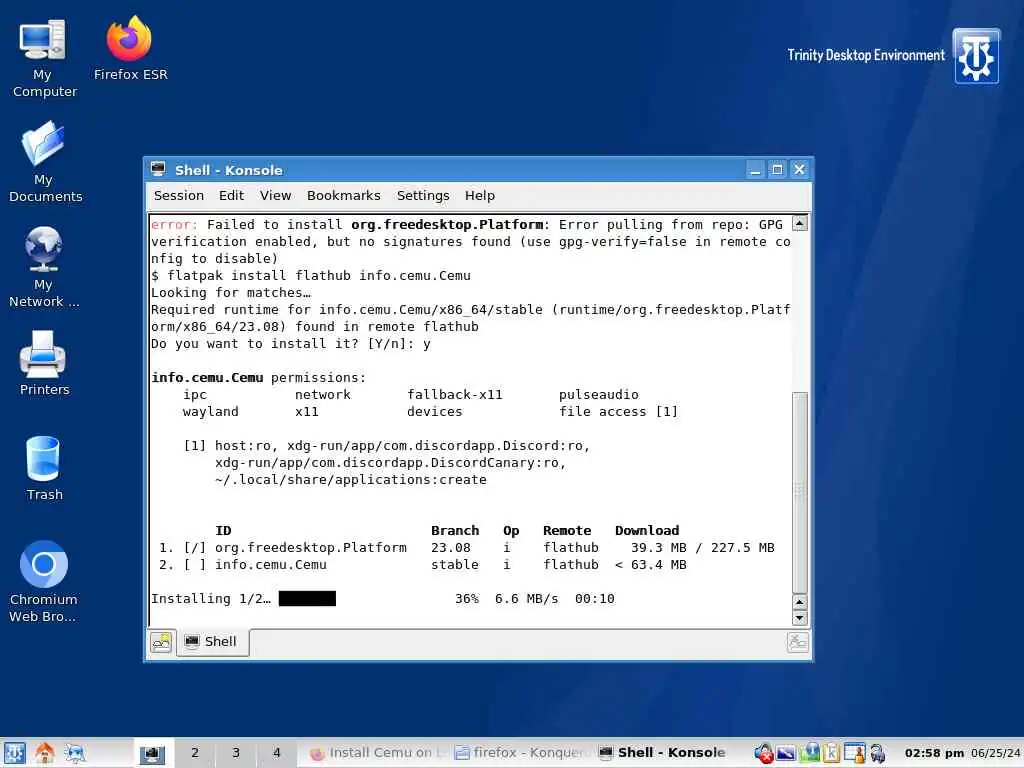Image resolution: width=1024 pixels, height=768 pixels.
Task: Open the Edit menu
Action: (231, 195)
